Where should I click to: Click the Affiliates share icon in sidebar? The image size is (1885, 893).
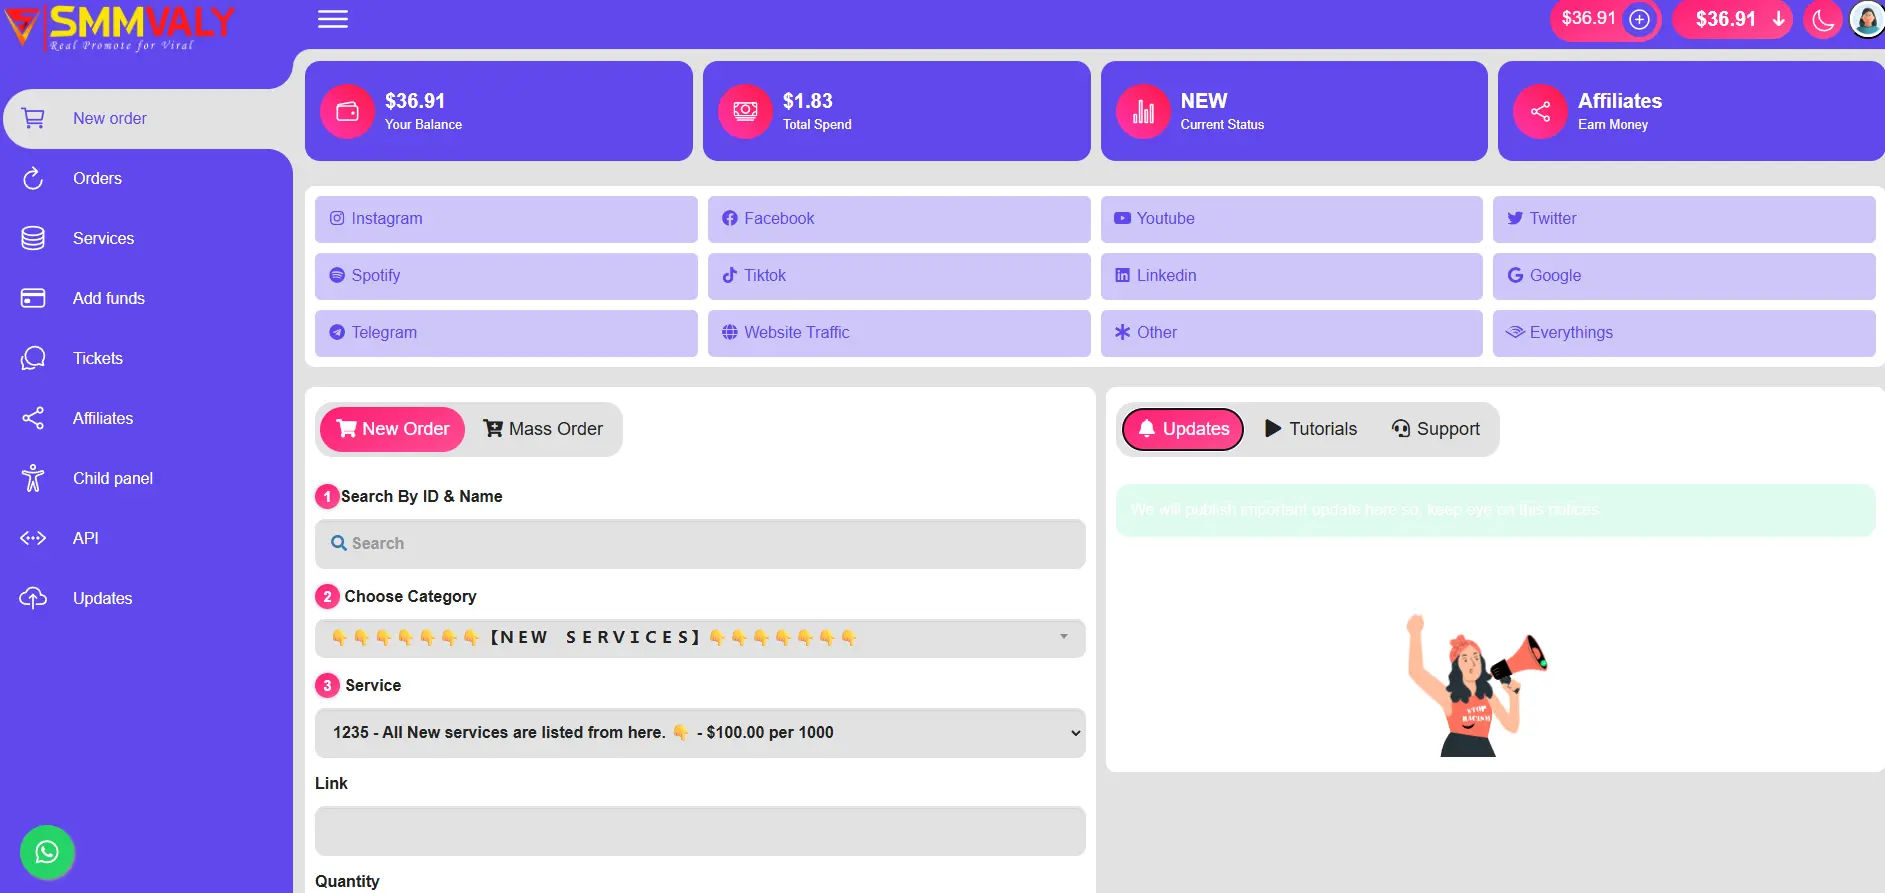click(33, 418)
